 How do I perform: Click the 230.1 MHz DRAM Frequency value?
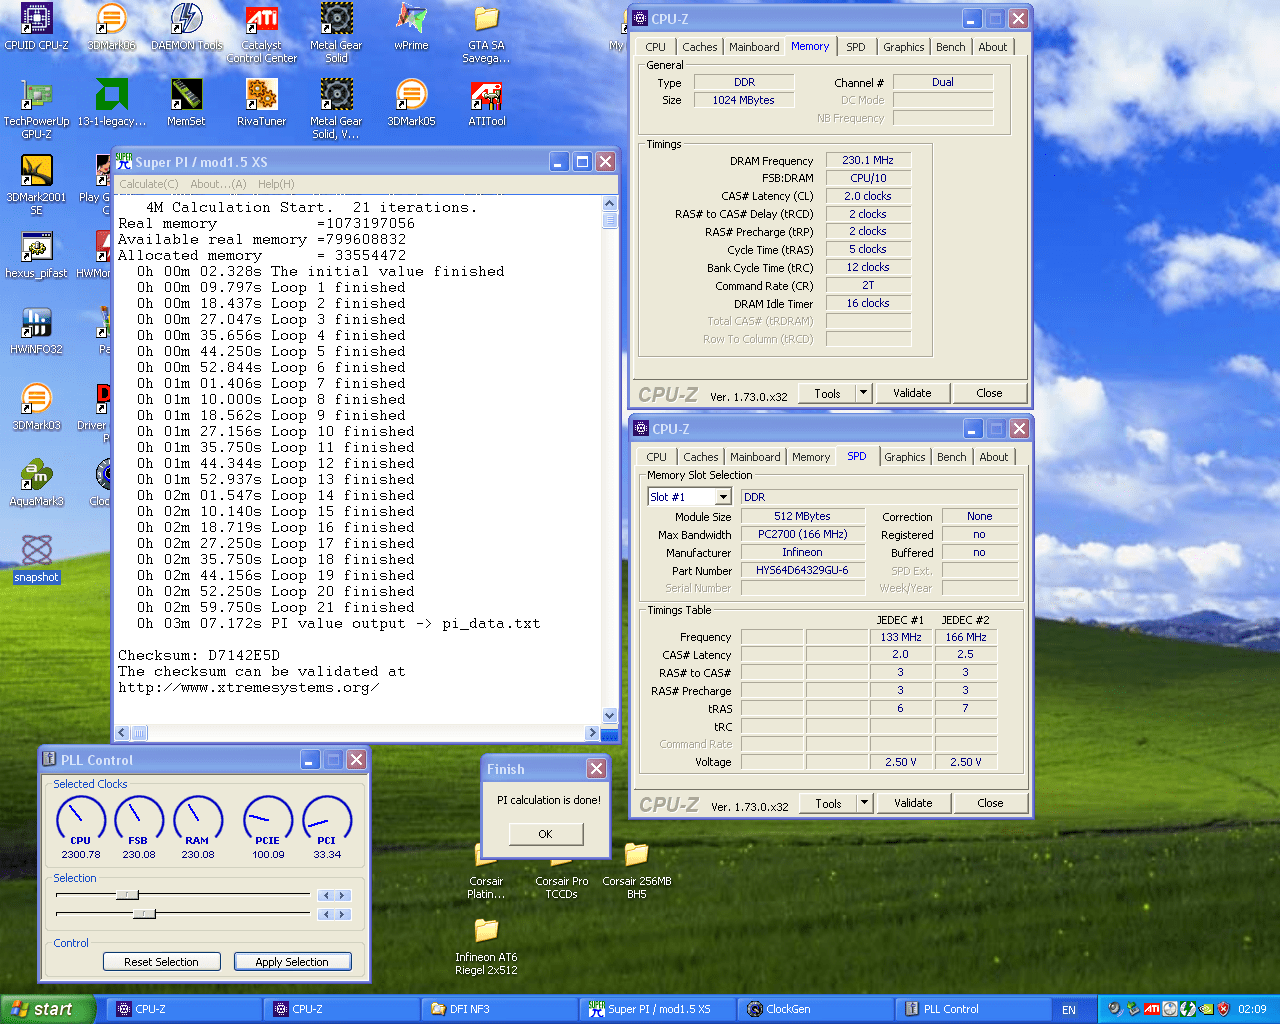pos(868,160)
